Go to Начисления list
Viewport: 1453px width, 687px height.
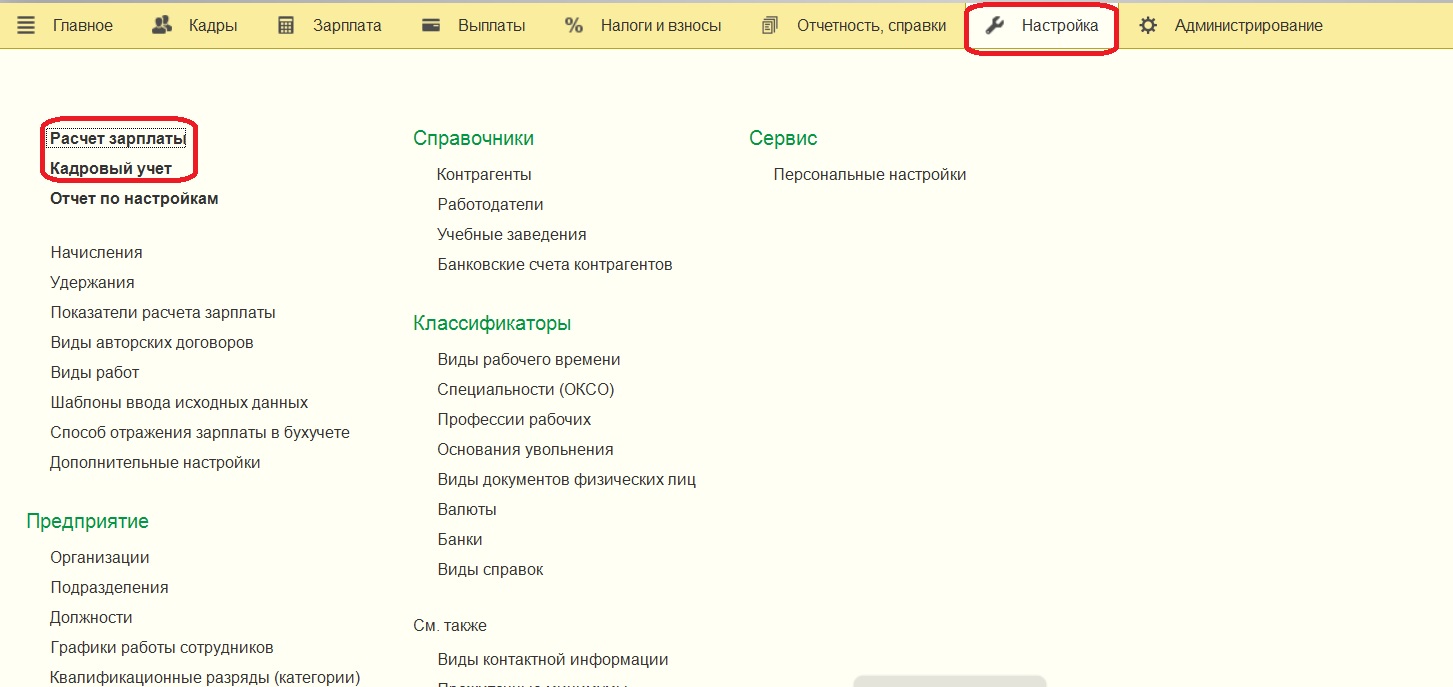click(96, 253)
